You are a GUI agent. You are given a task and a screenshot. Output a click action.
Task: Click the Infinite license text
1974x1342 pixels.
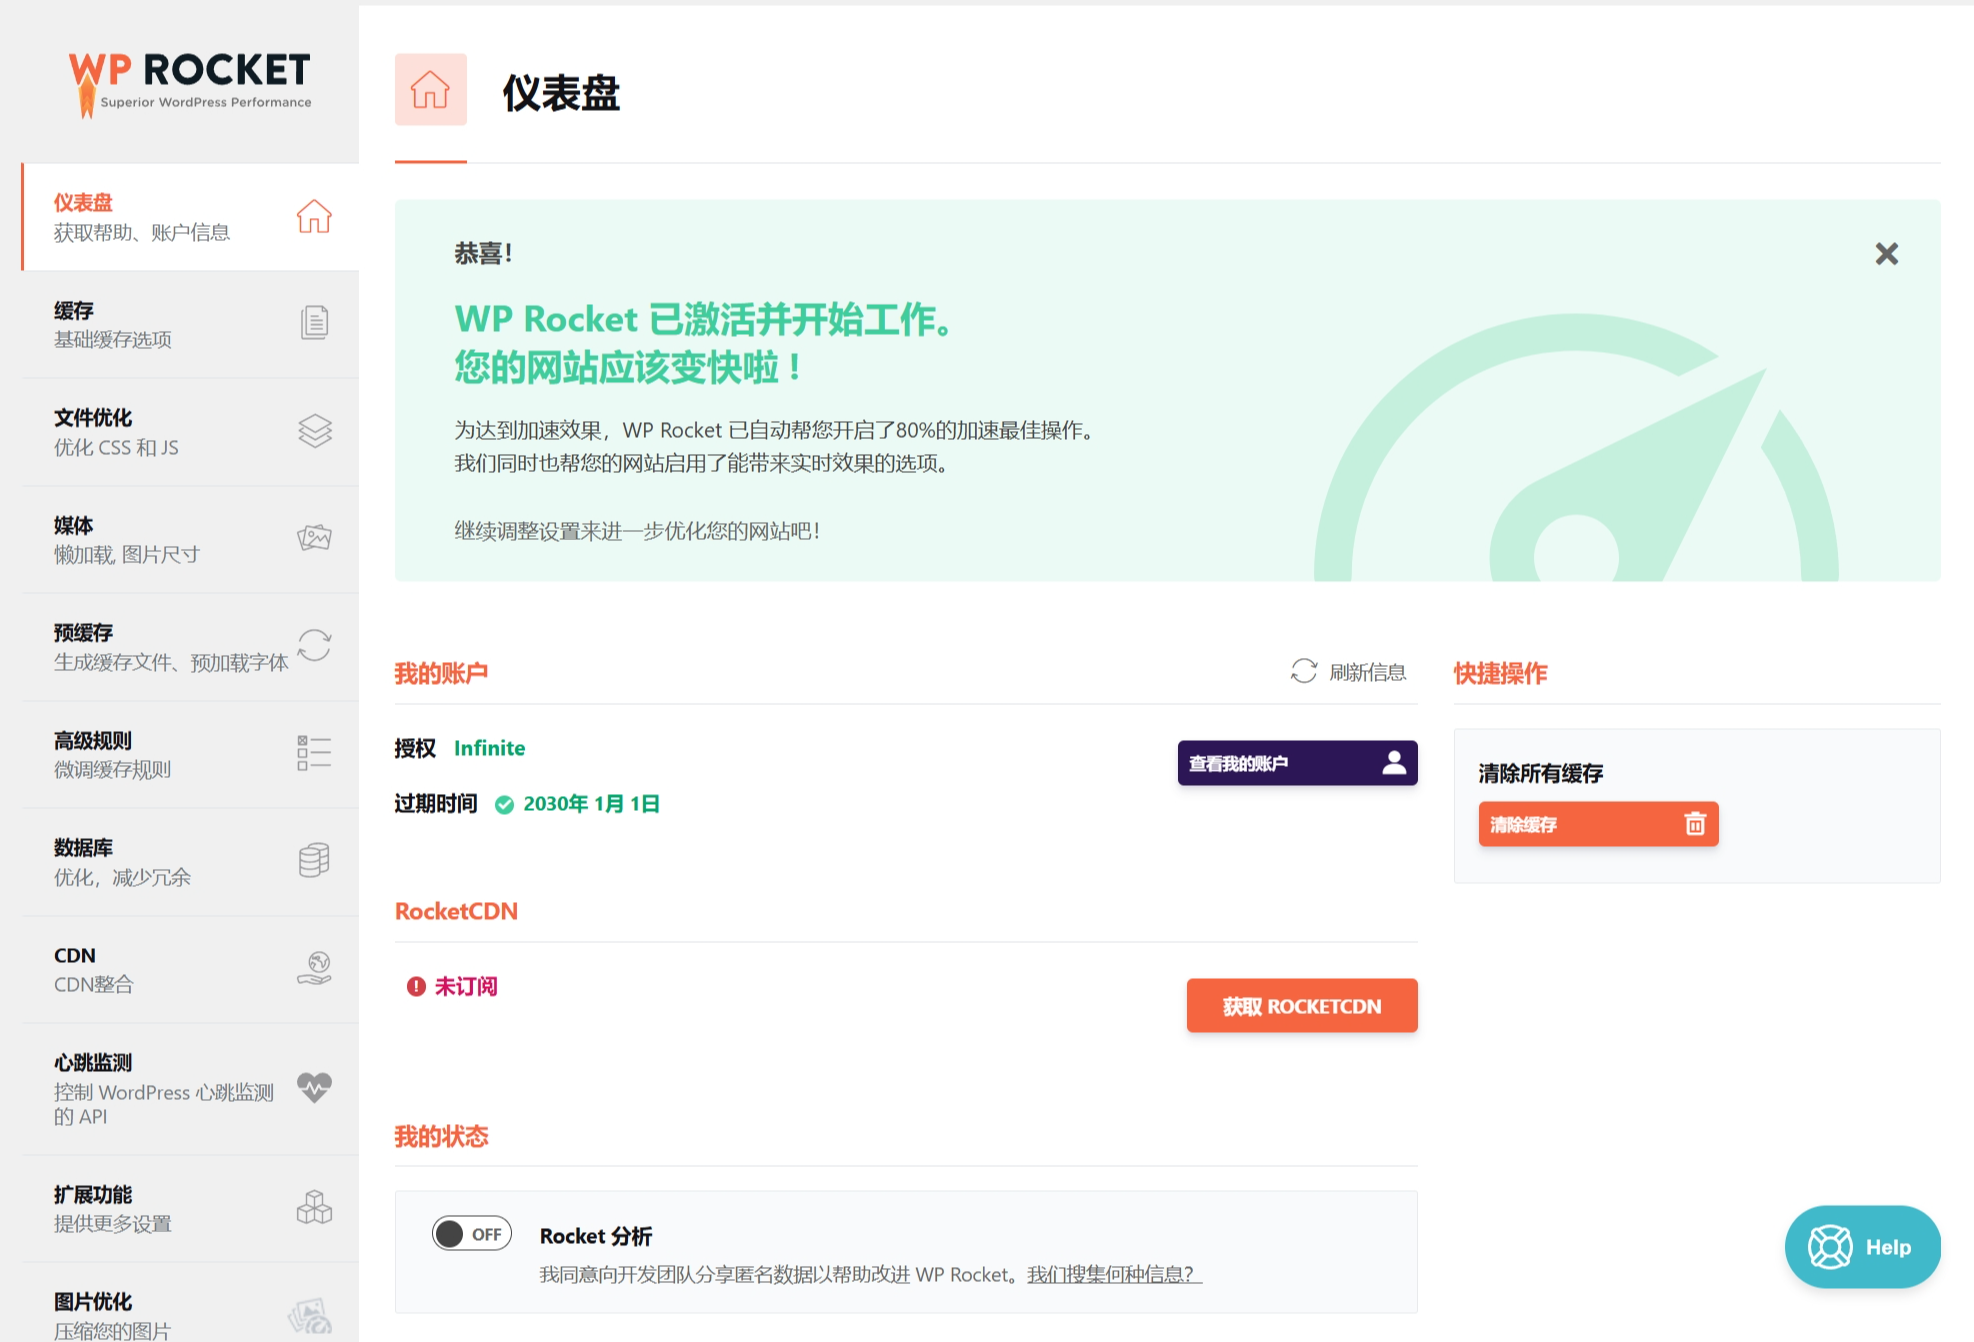[489, 748]
